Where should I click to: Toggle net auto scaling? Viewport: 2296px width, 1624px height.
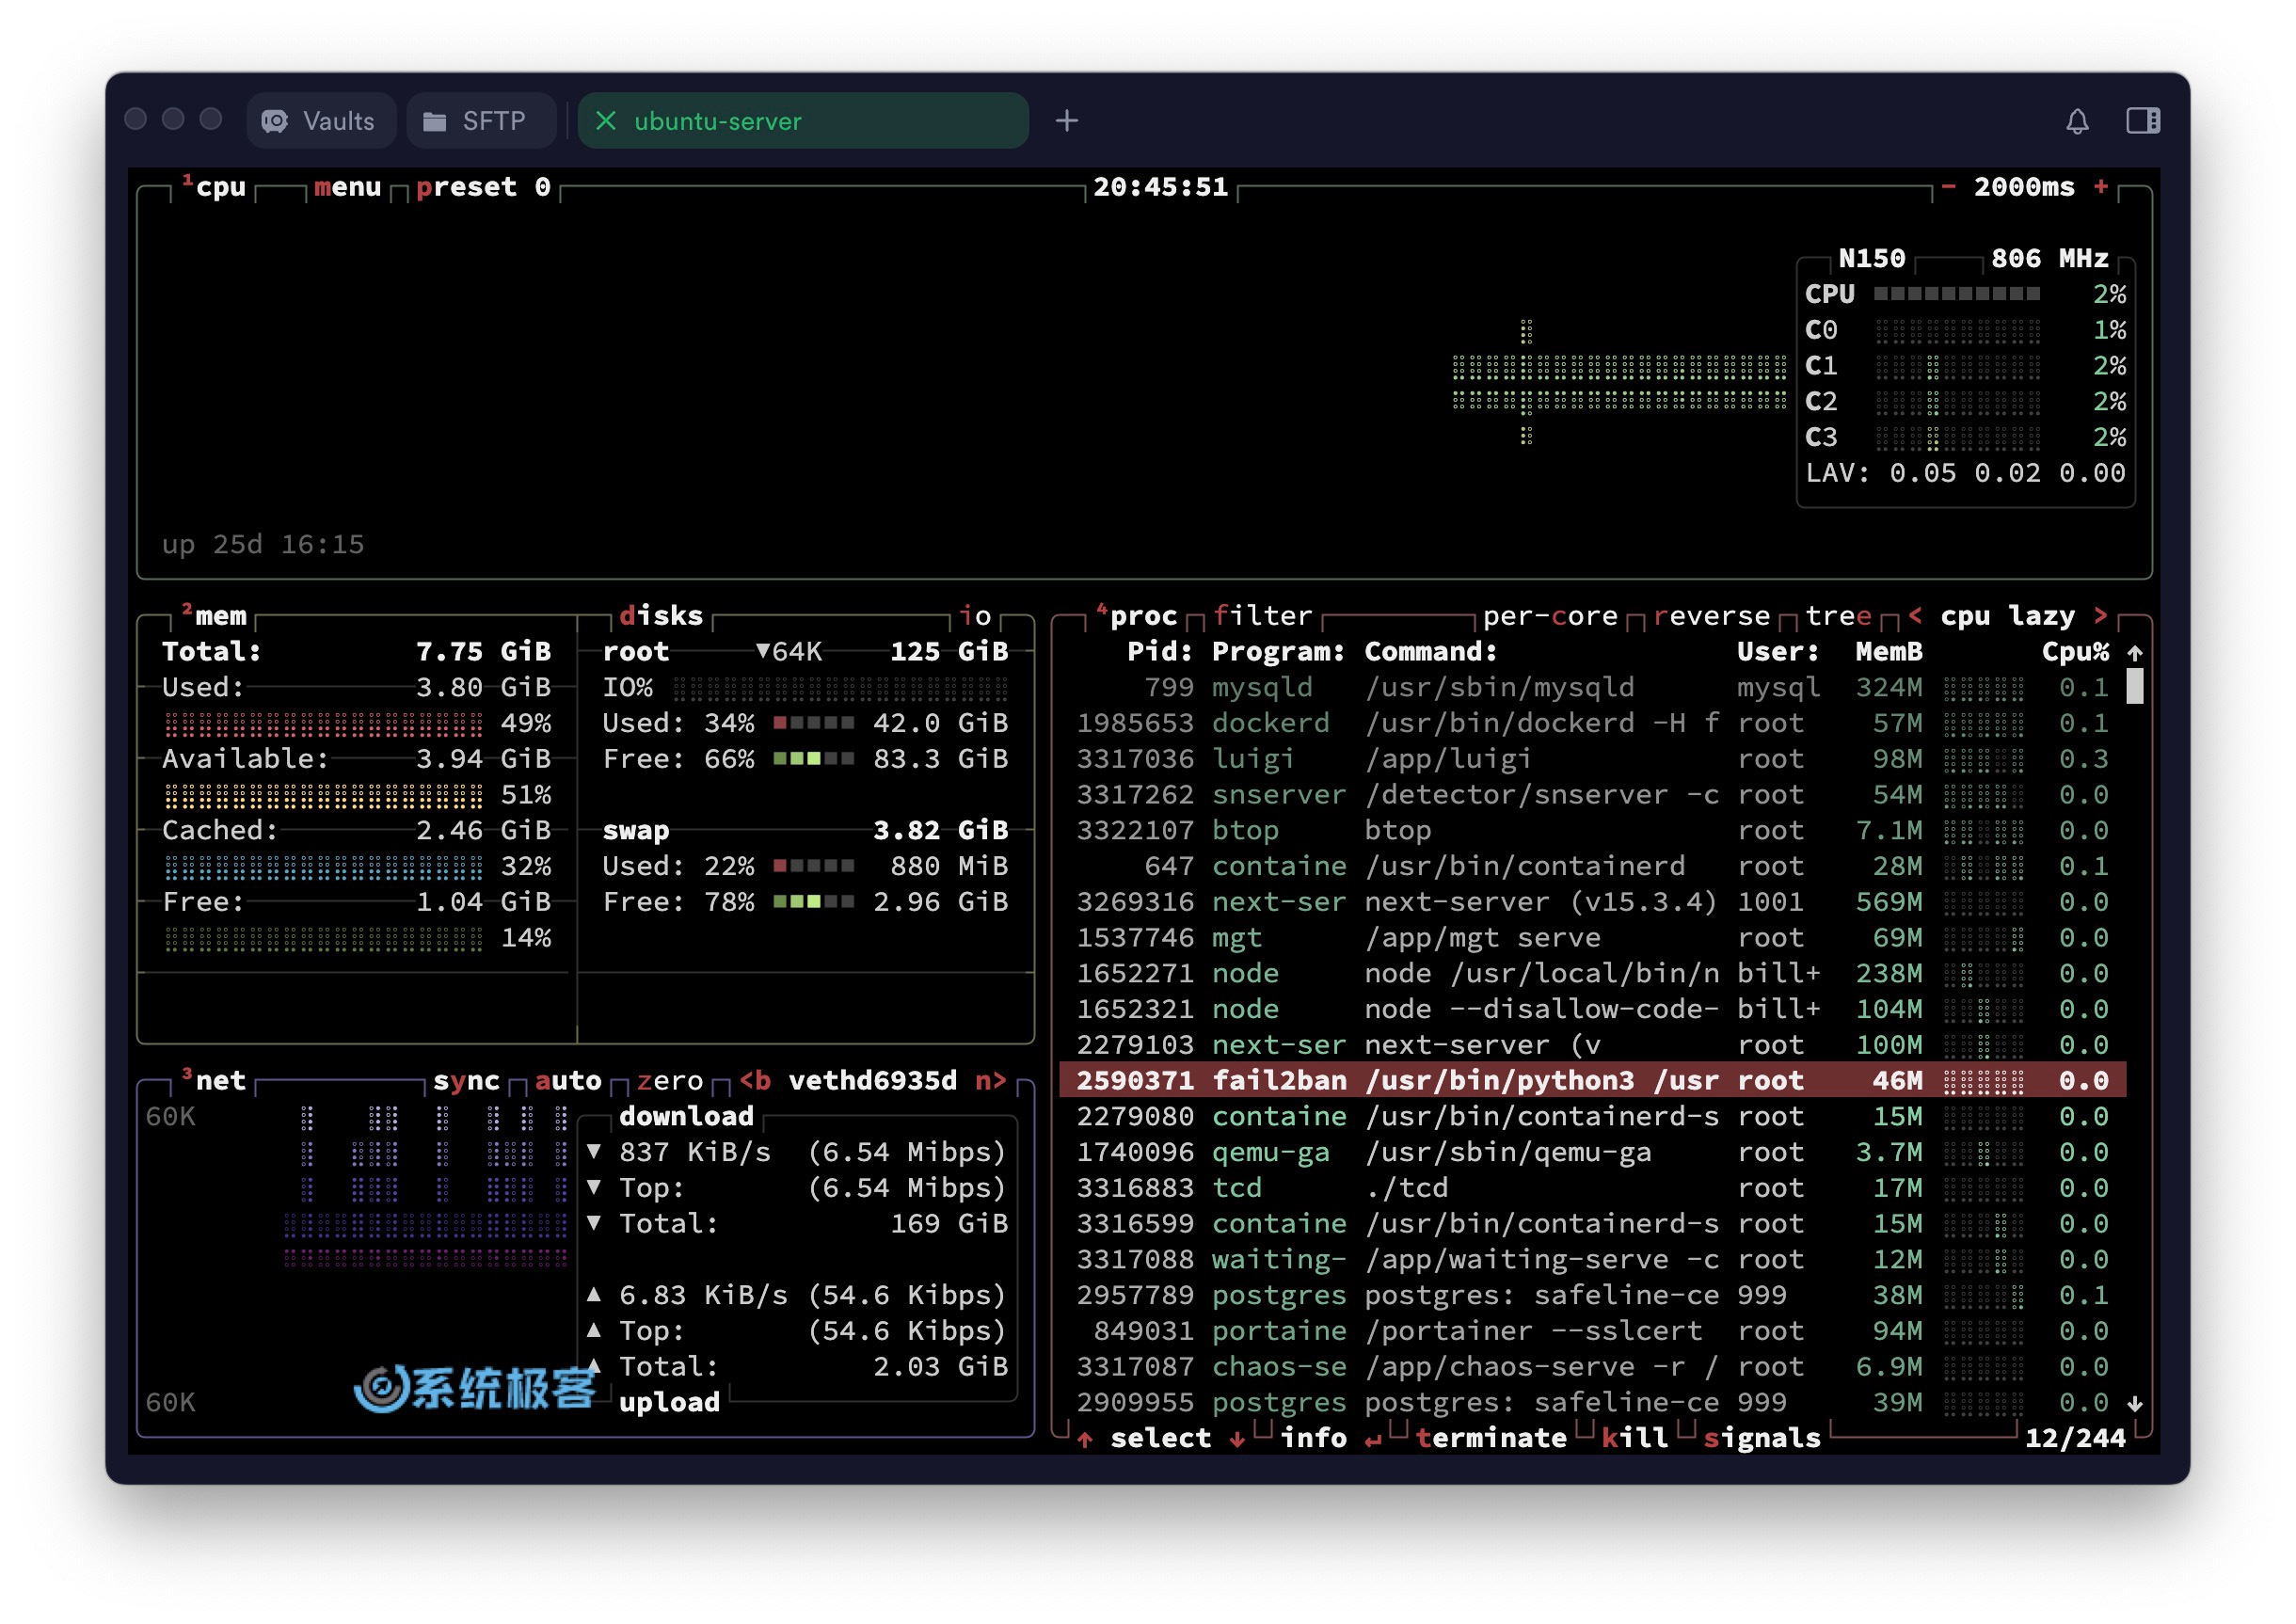(x=568, y=1080)
